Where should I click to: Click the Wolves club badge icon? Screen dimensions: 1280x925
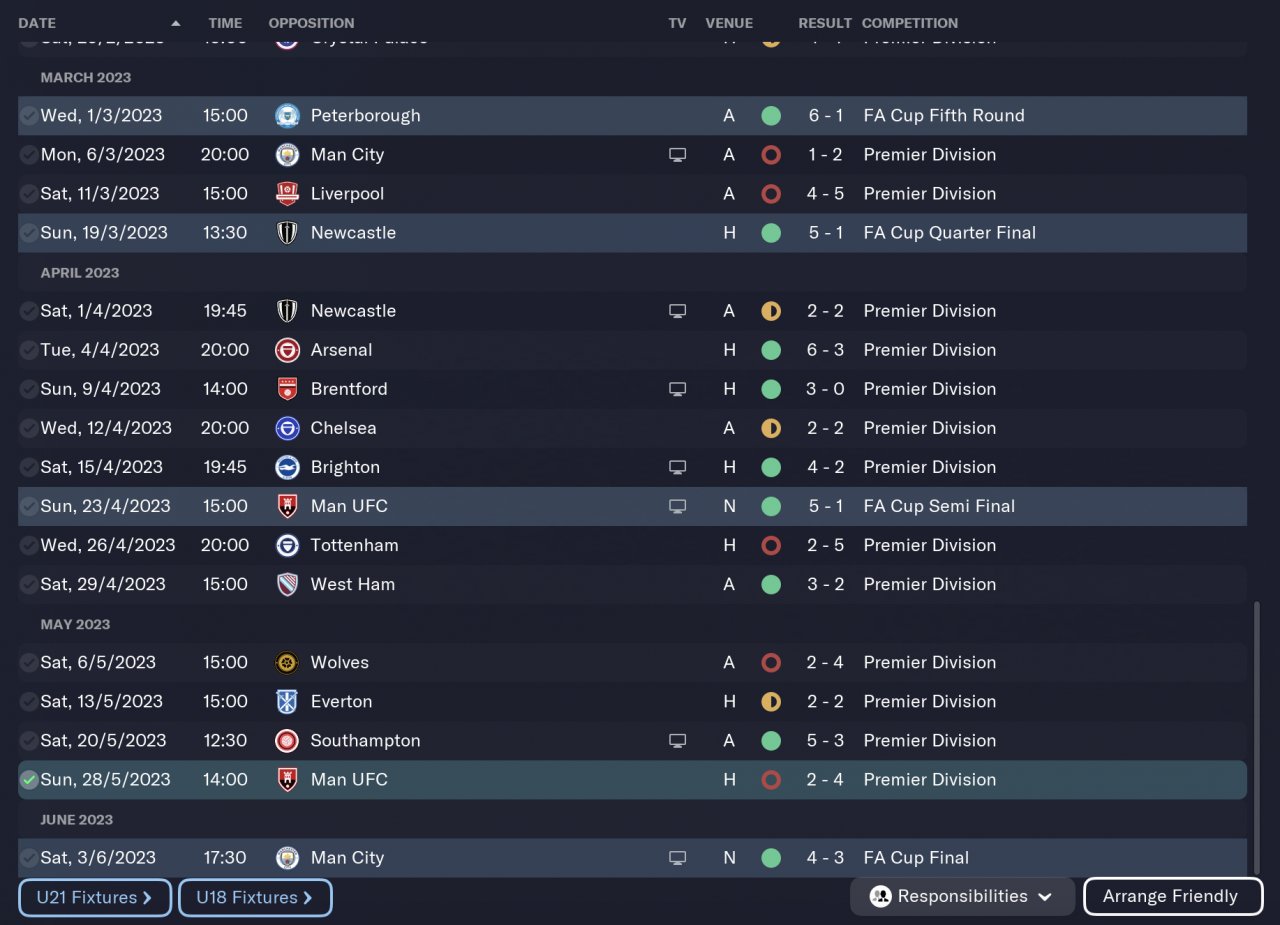pos(287,663)
